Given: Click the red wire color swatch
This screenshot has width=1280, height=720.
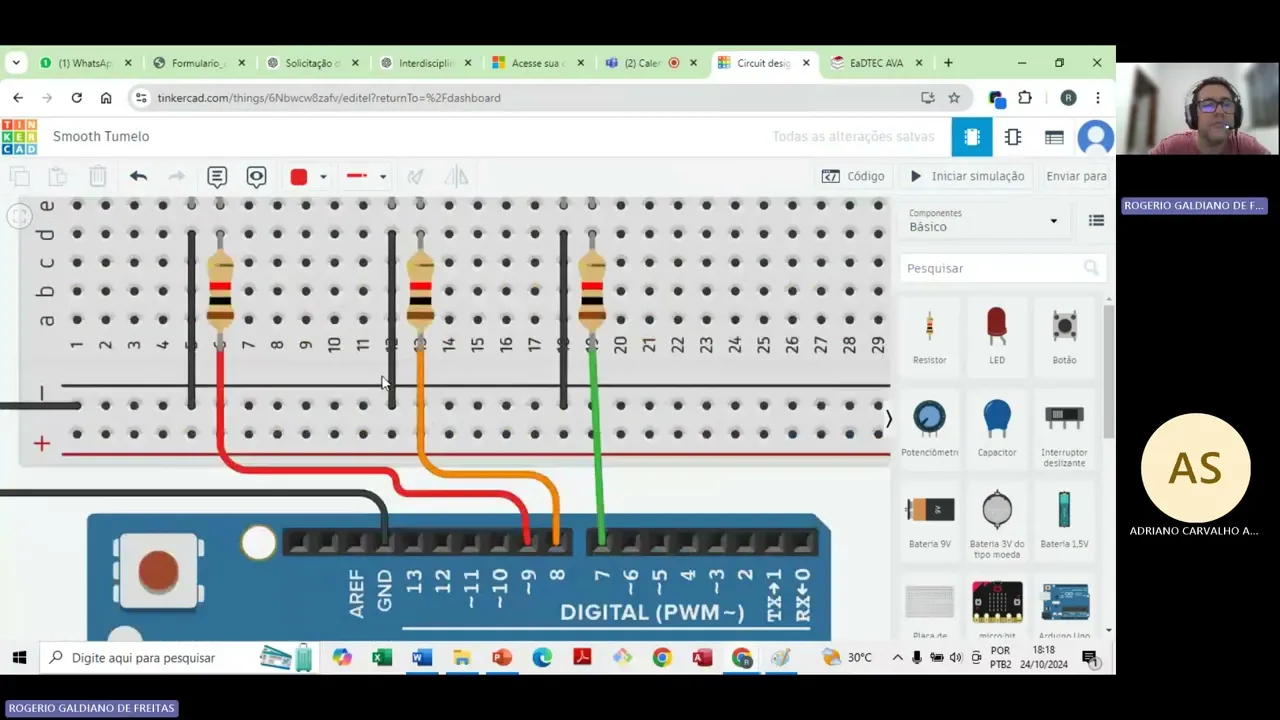Looking at the screenshot, I should point(298,177).
